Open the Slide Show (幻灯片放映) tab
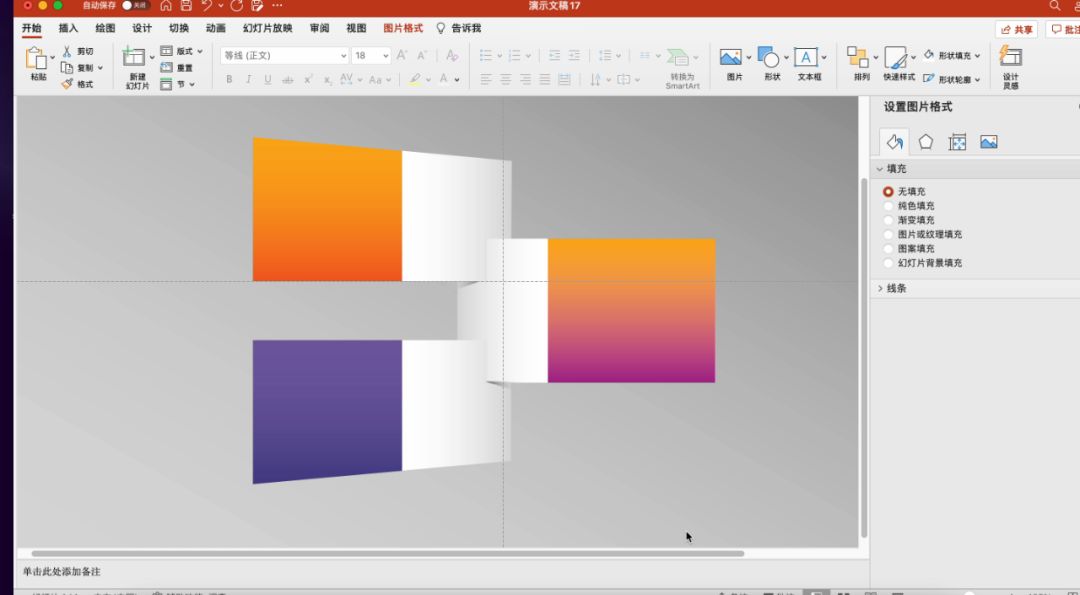Image resolution: width=1080 pixels, height=595 pixels. [267, 28]
